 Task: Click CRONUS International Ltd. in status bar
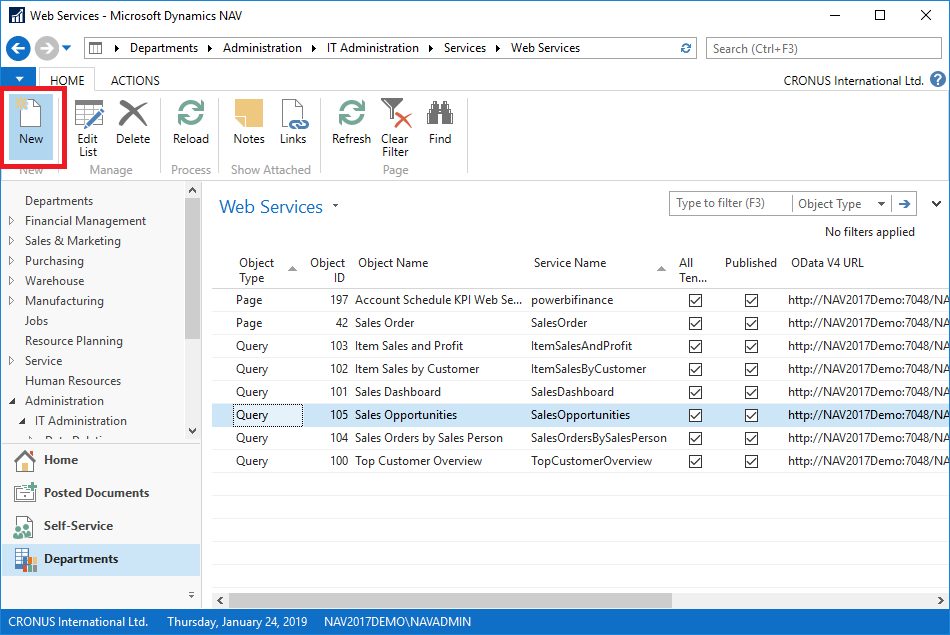point(78,622)
